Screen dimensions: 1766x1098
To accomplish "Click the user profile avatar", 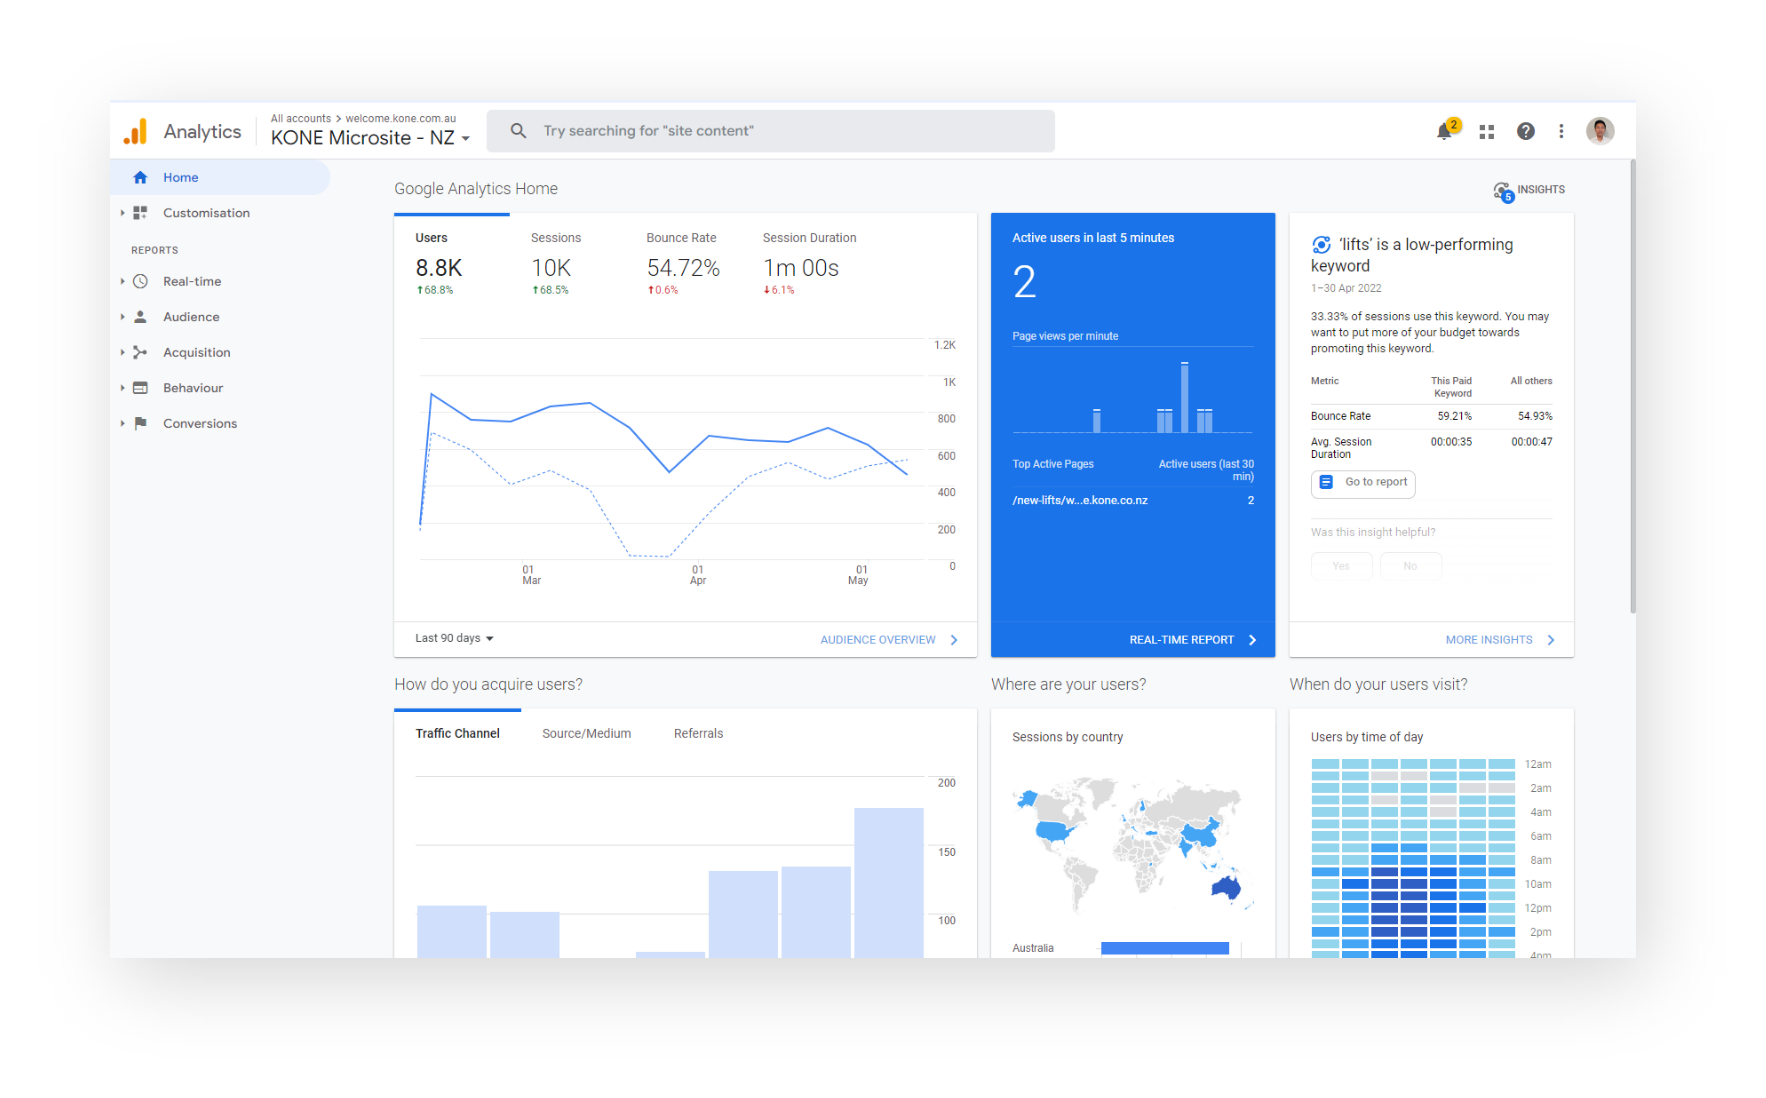I will (1599, 131).
